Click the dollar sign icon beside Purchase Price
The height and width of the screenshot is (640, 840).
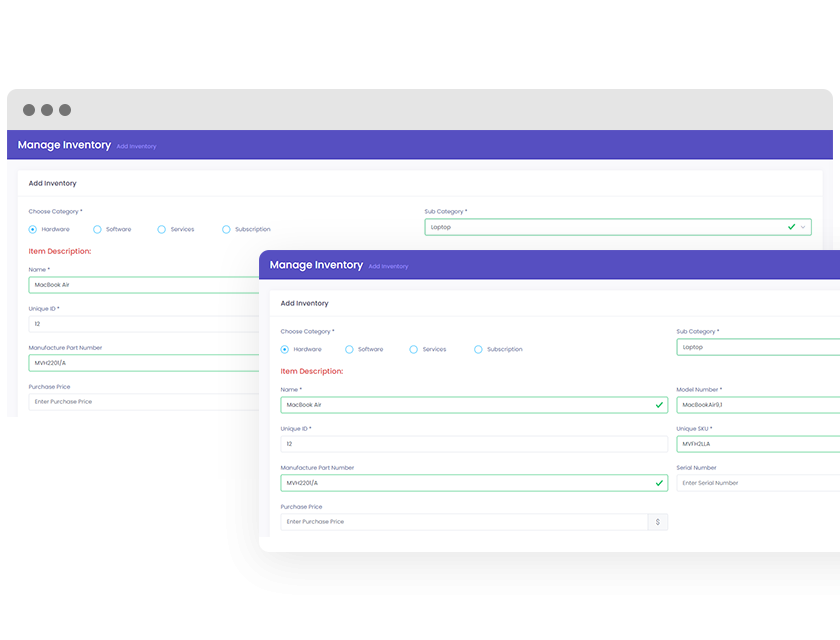point(658,522)
